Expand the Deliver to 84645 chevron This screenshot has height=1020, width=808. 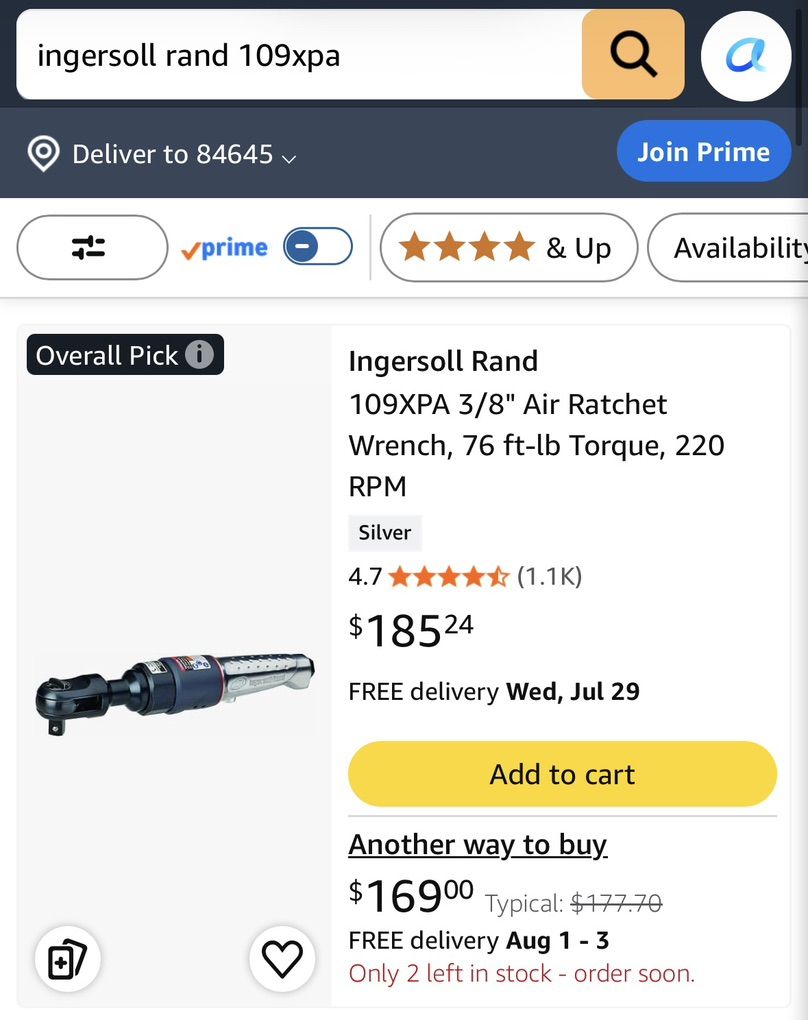pos(288,158)
